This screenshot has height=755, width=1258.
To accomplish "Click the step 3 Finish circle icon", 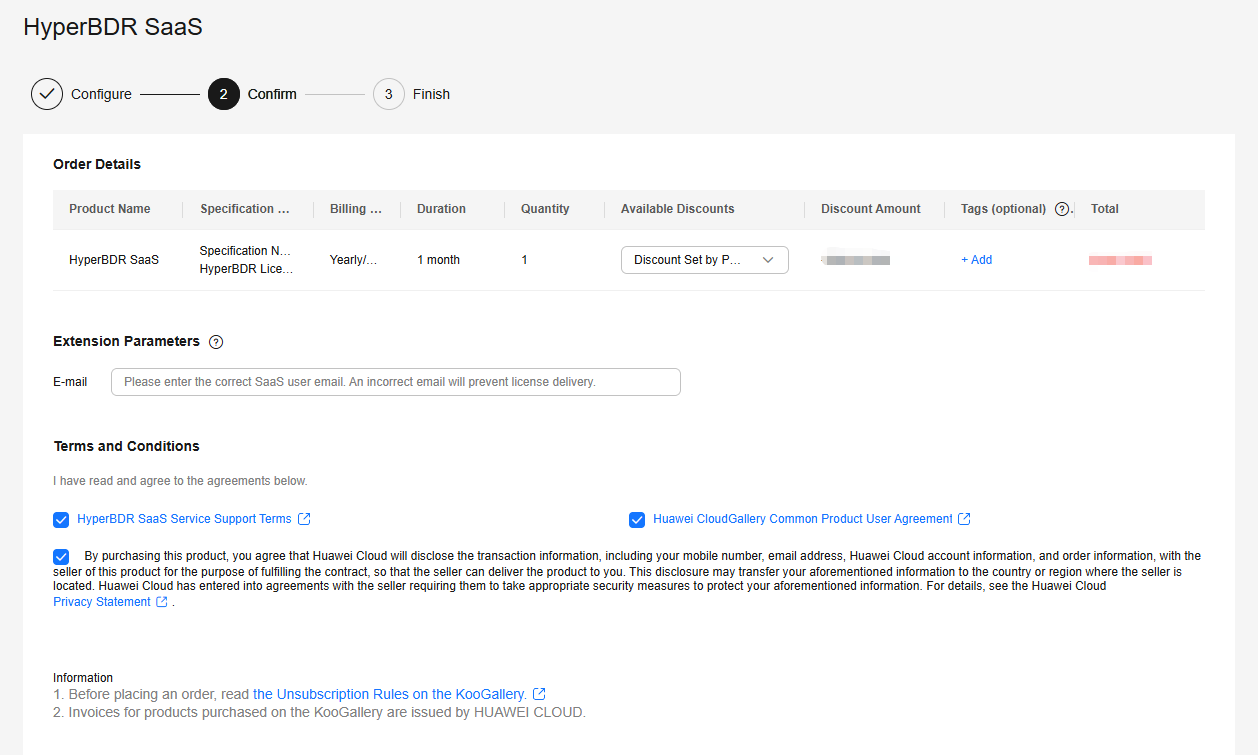I will [x=388, y=94].
